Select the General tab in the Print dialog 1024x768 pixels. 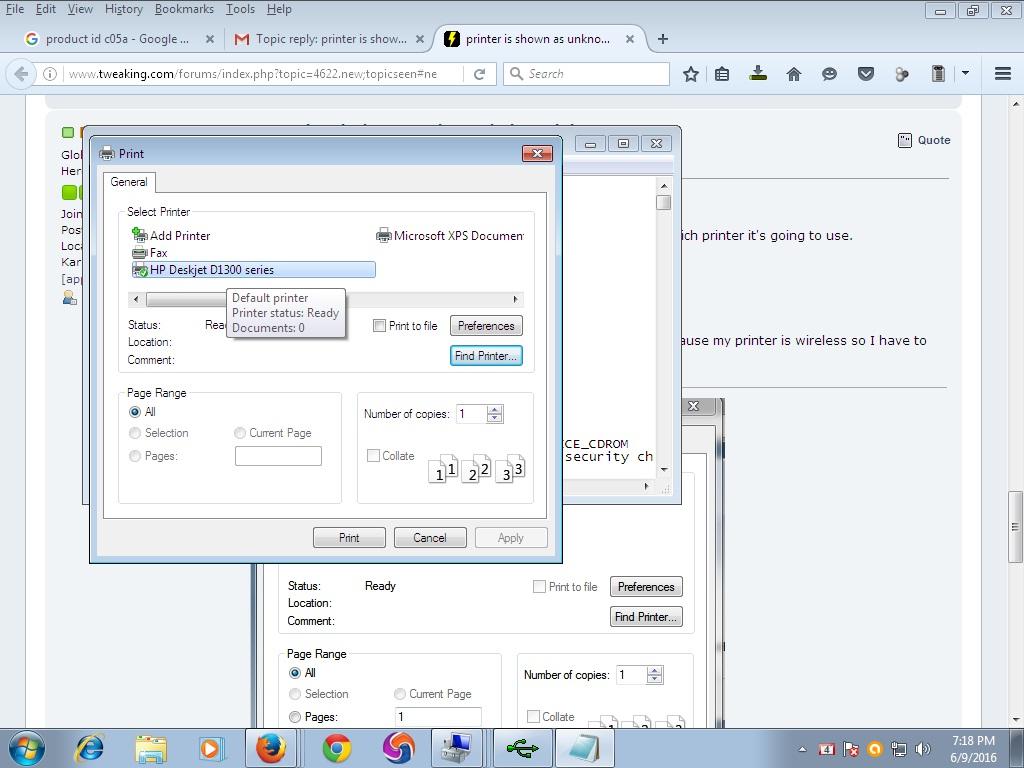[129, 182]
